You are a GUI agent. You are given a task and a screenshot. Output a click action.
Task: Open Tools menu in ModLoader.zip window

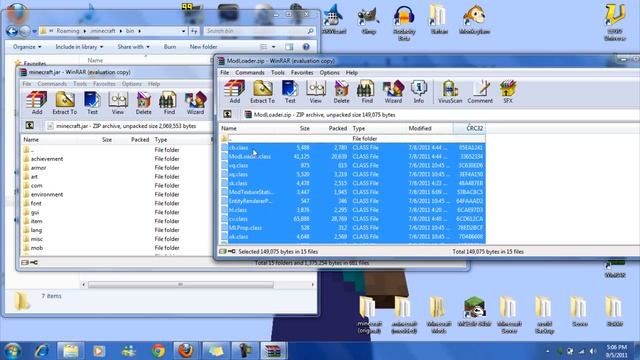tap(278, 73)
